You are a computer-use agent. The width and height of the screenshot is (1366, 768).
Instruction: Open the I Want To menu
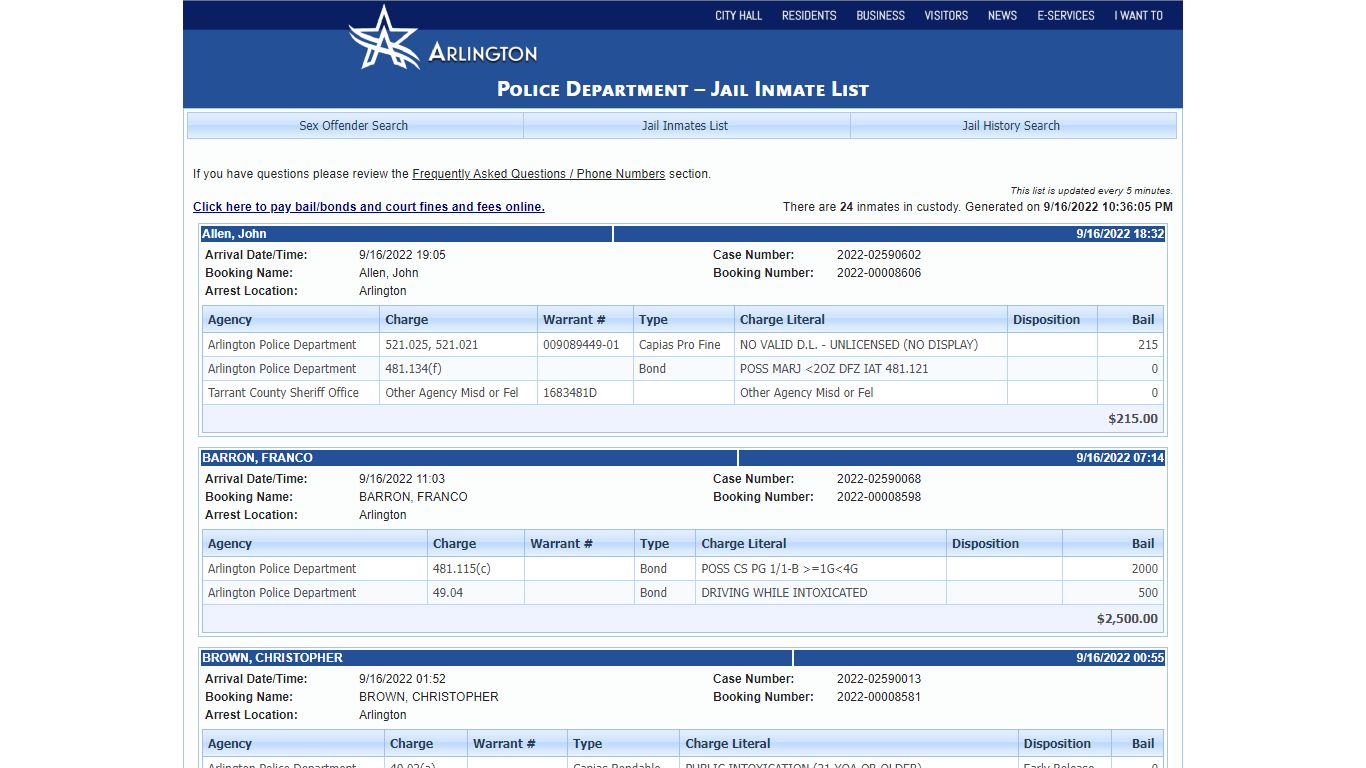tap(1138, 15)
